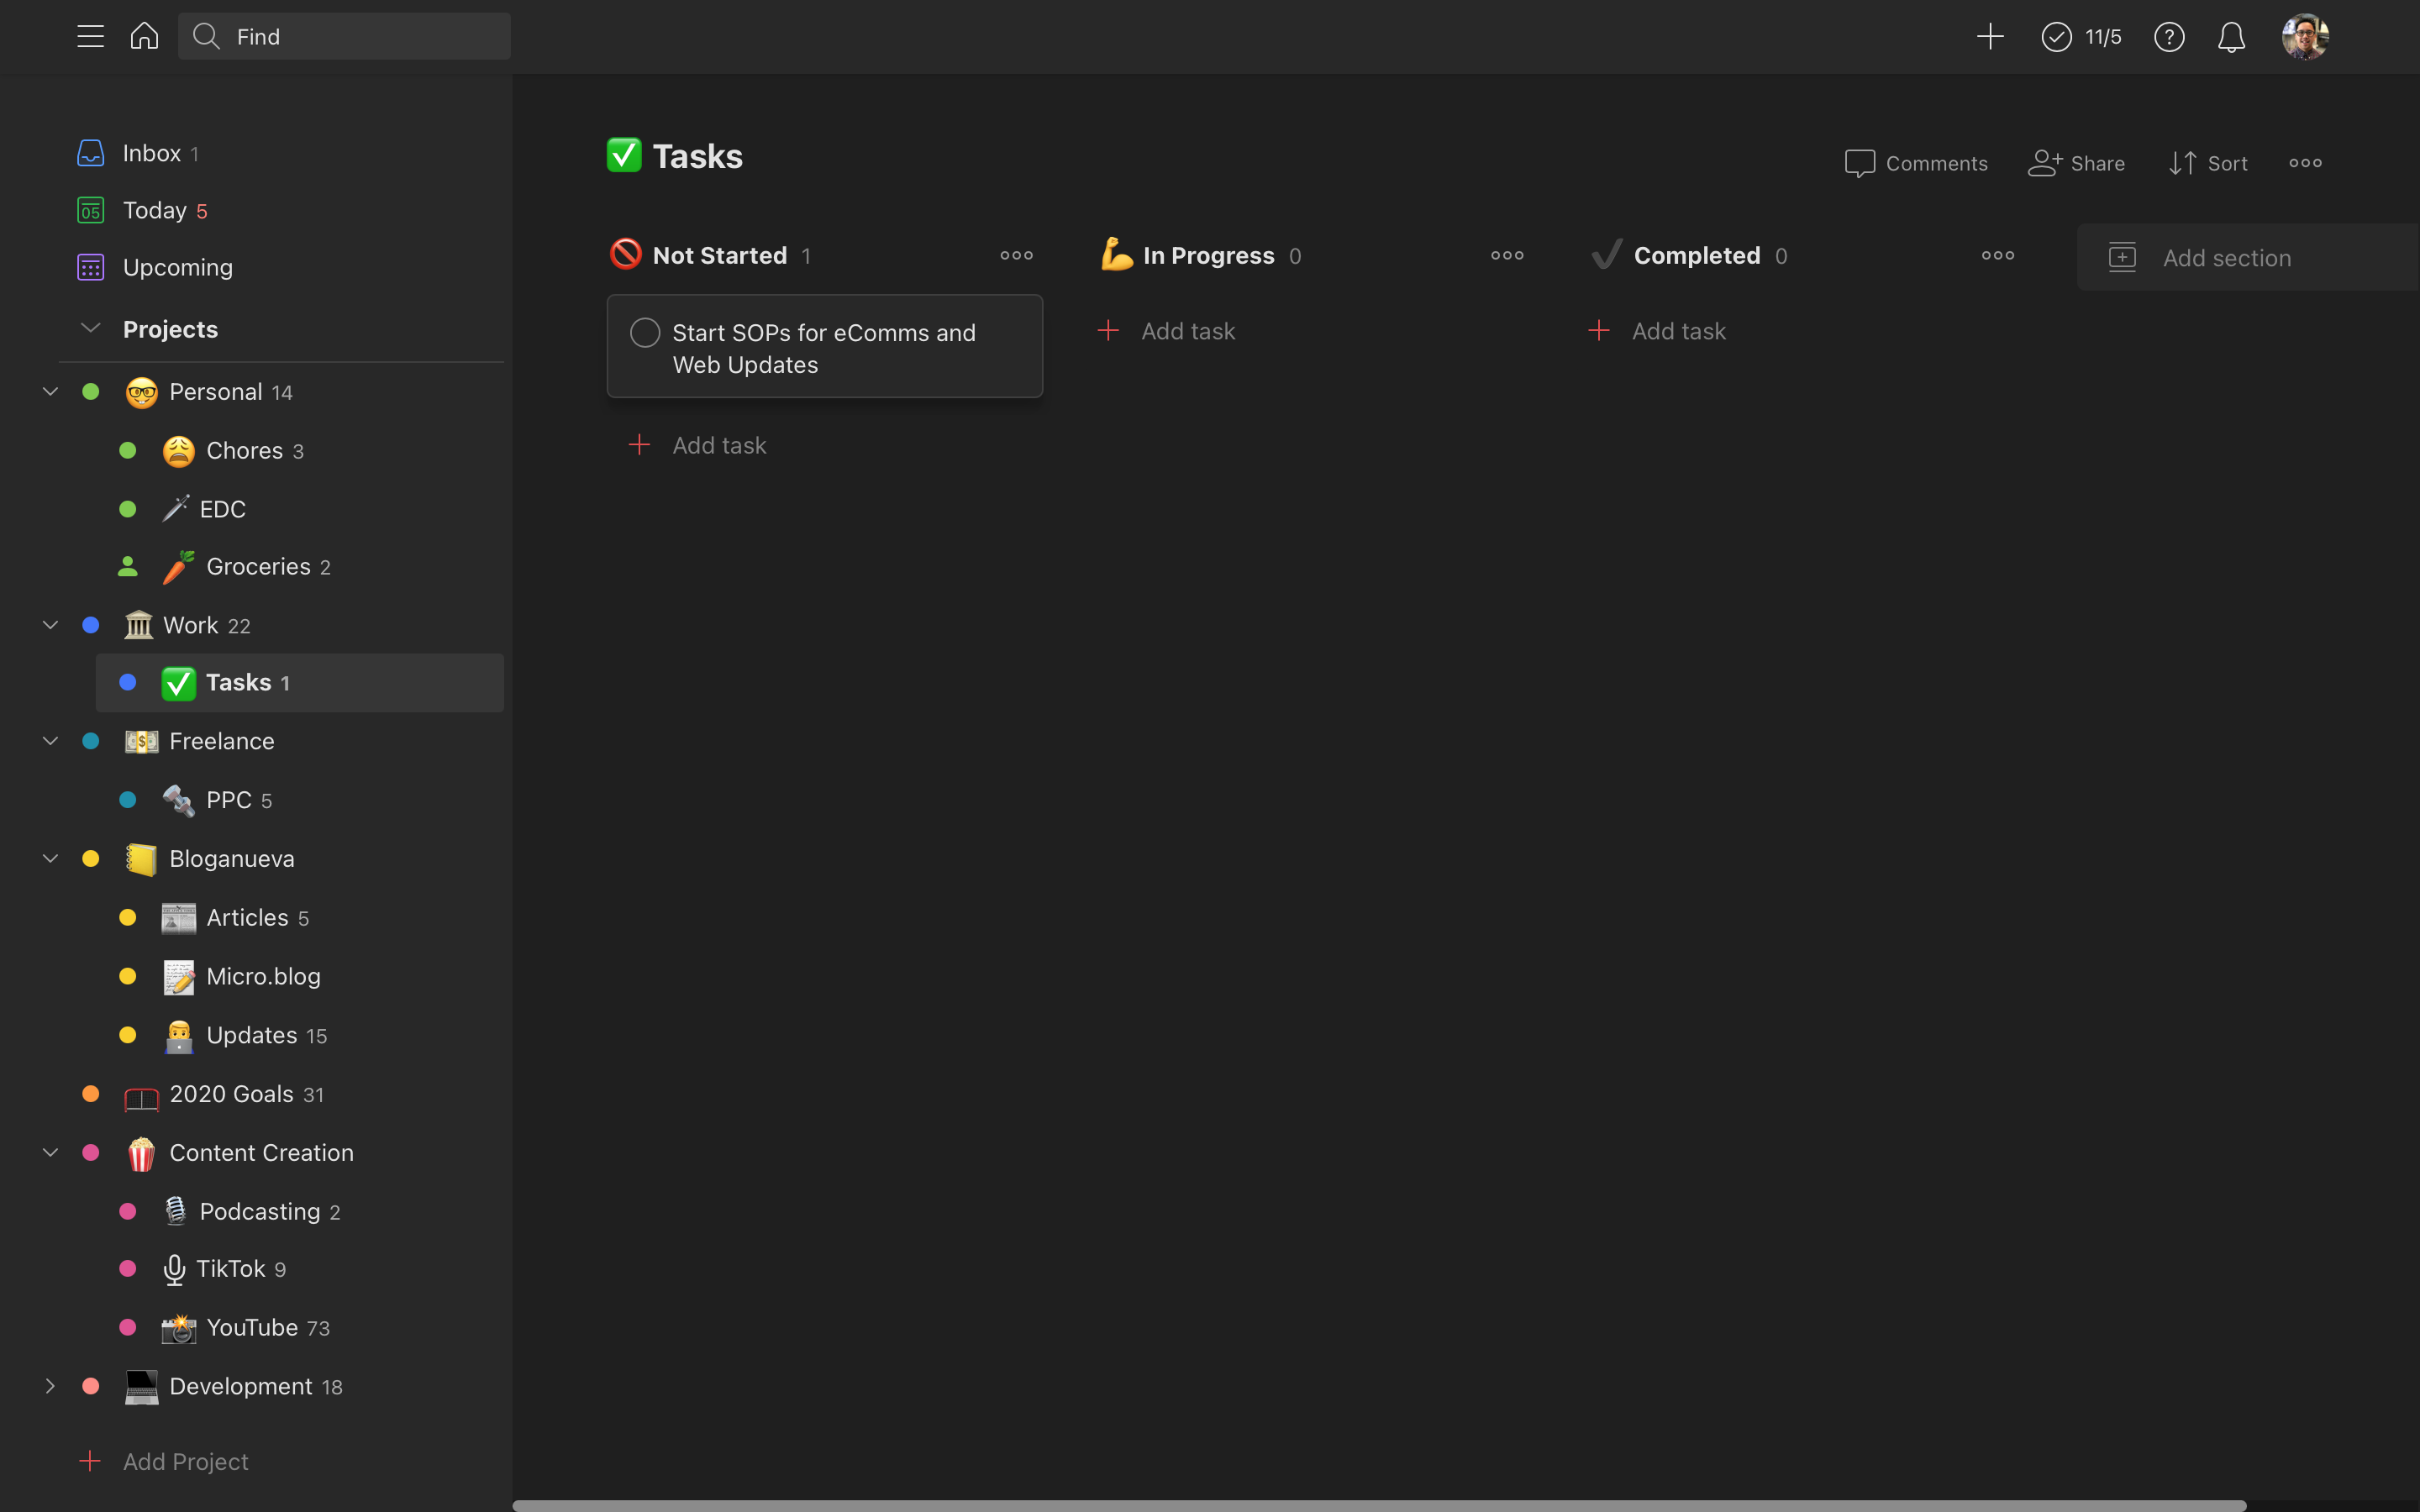Click the In Progress section title
Screen dimensions: 2420x1512
coord(1209,256)
